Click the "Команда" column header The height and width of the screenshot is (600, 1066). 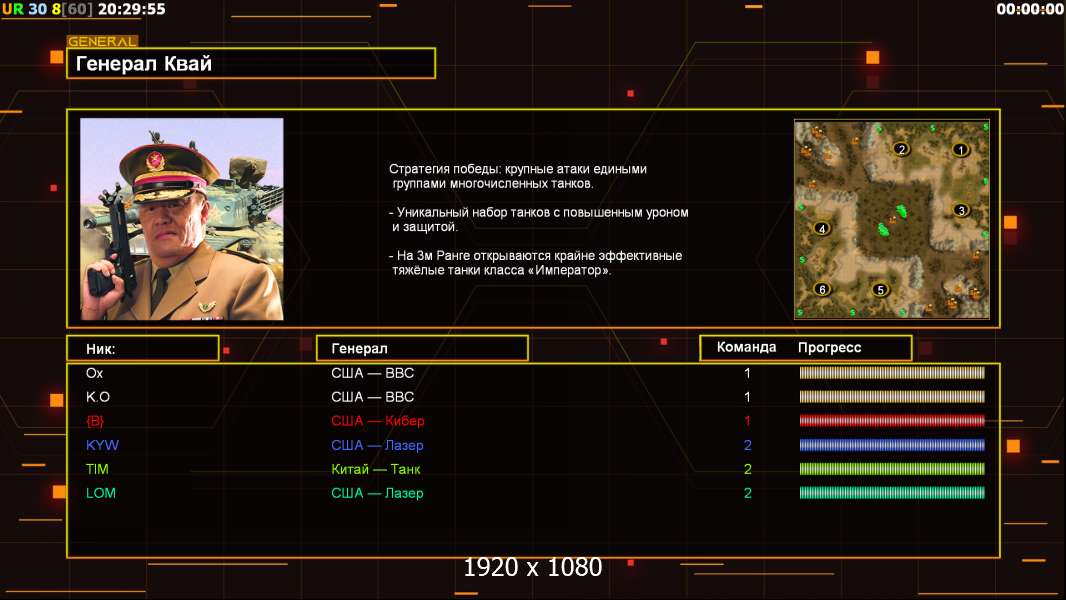click(747, 348)
